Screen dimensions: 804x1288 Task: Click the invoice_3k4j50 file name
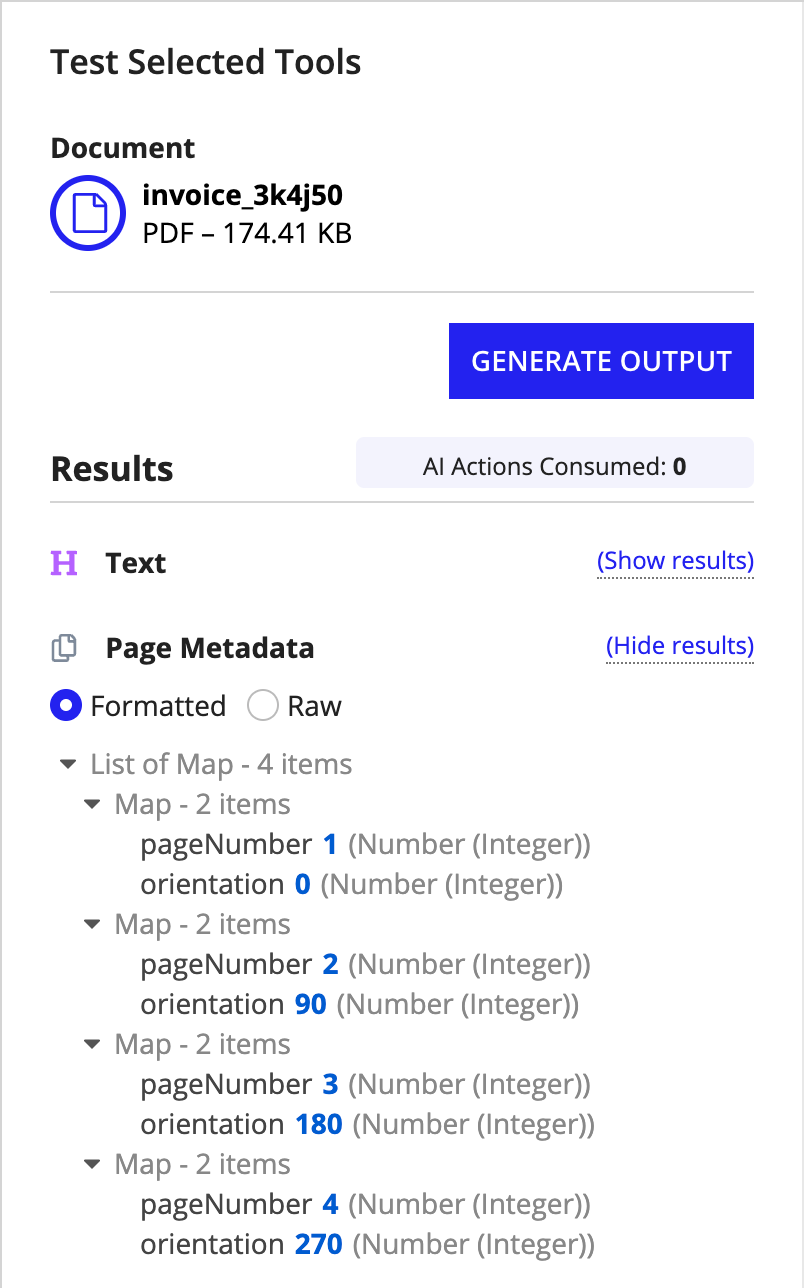pyautogui.click(x=243, y=194)
